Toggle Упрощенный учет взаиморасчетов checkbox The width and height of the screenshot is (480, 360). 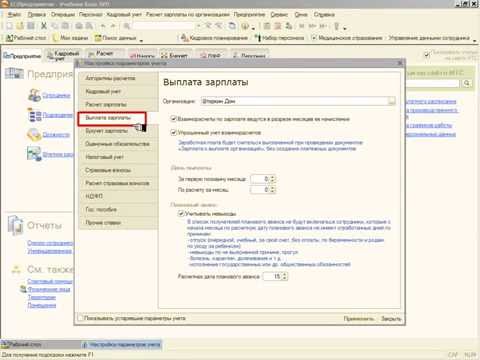(x=173, y=132)
